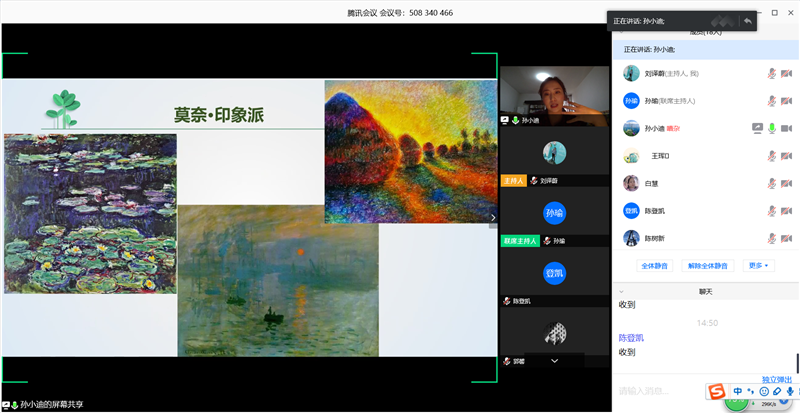
Task: Click muted mic icon beside 陈登凯 tile label
Action: [x=507, y=301]
